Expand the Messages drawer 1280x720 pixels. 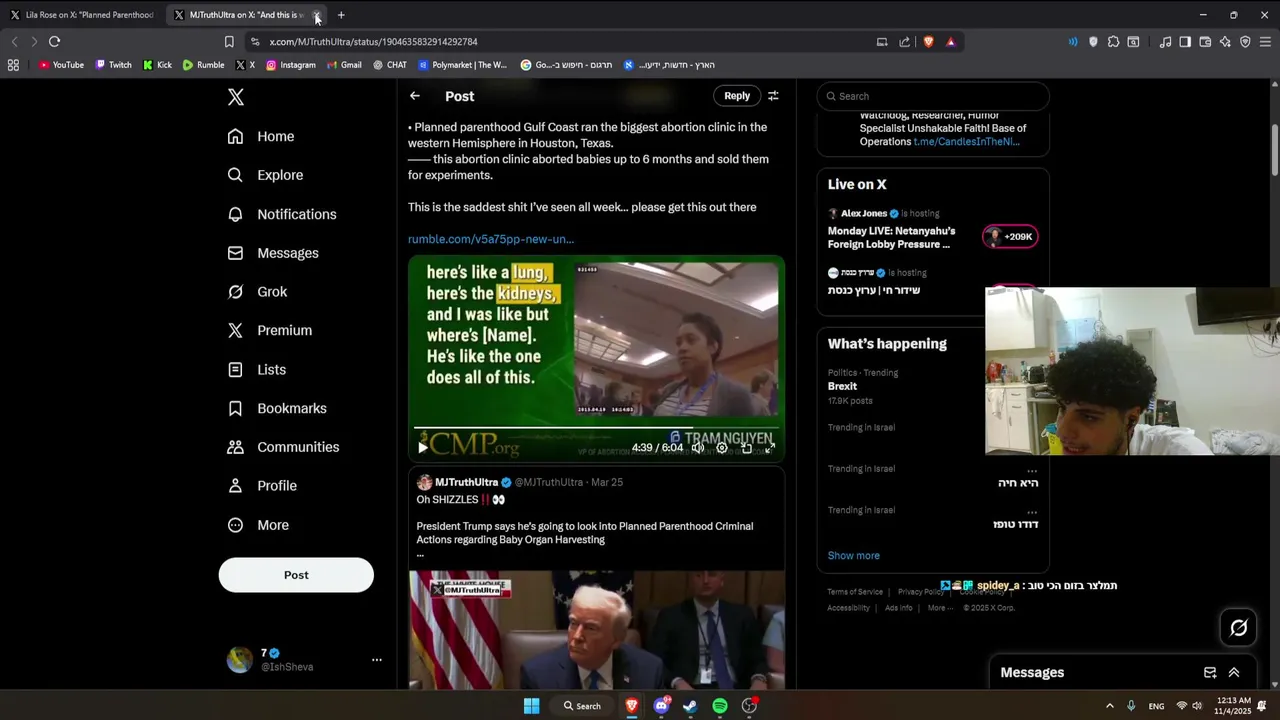(x=1234, y=673)
